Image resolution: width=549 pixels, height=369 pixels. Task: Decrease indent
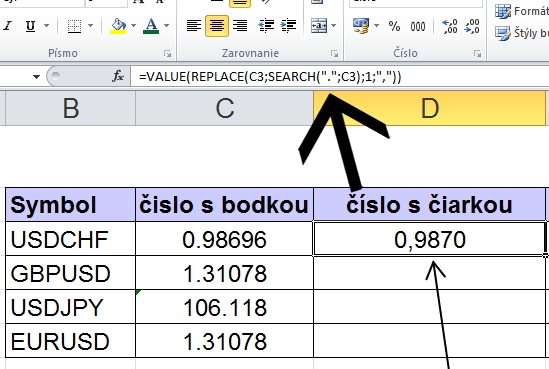click(266, 26)
